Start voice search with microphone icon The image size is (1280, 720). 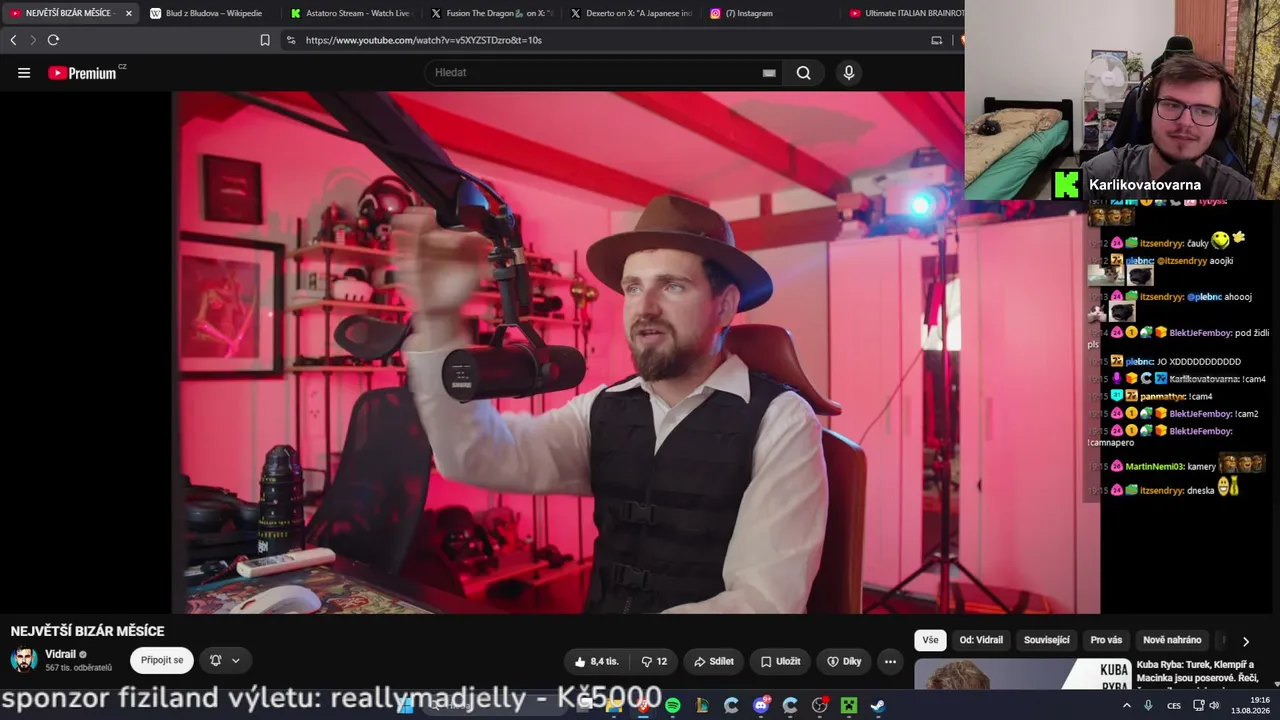[849, 73]
